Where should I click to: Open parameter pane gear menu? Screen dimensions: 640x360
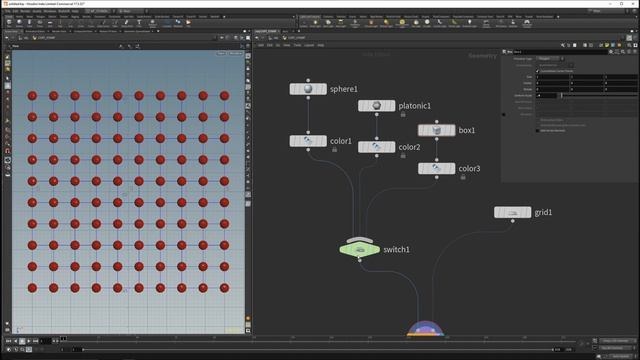pos(611,52)
